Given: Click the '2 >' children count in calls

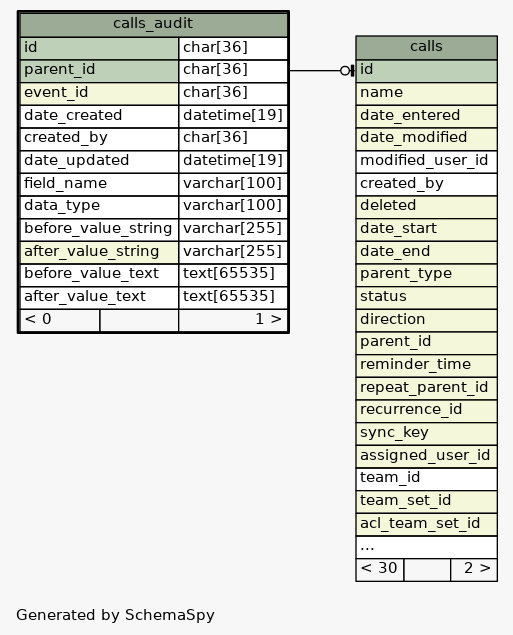Looking at the screenshot, I should click(474, 569).
